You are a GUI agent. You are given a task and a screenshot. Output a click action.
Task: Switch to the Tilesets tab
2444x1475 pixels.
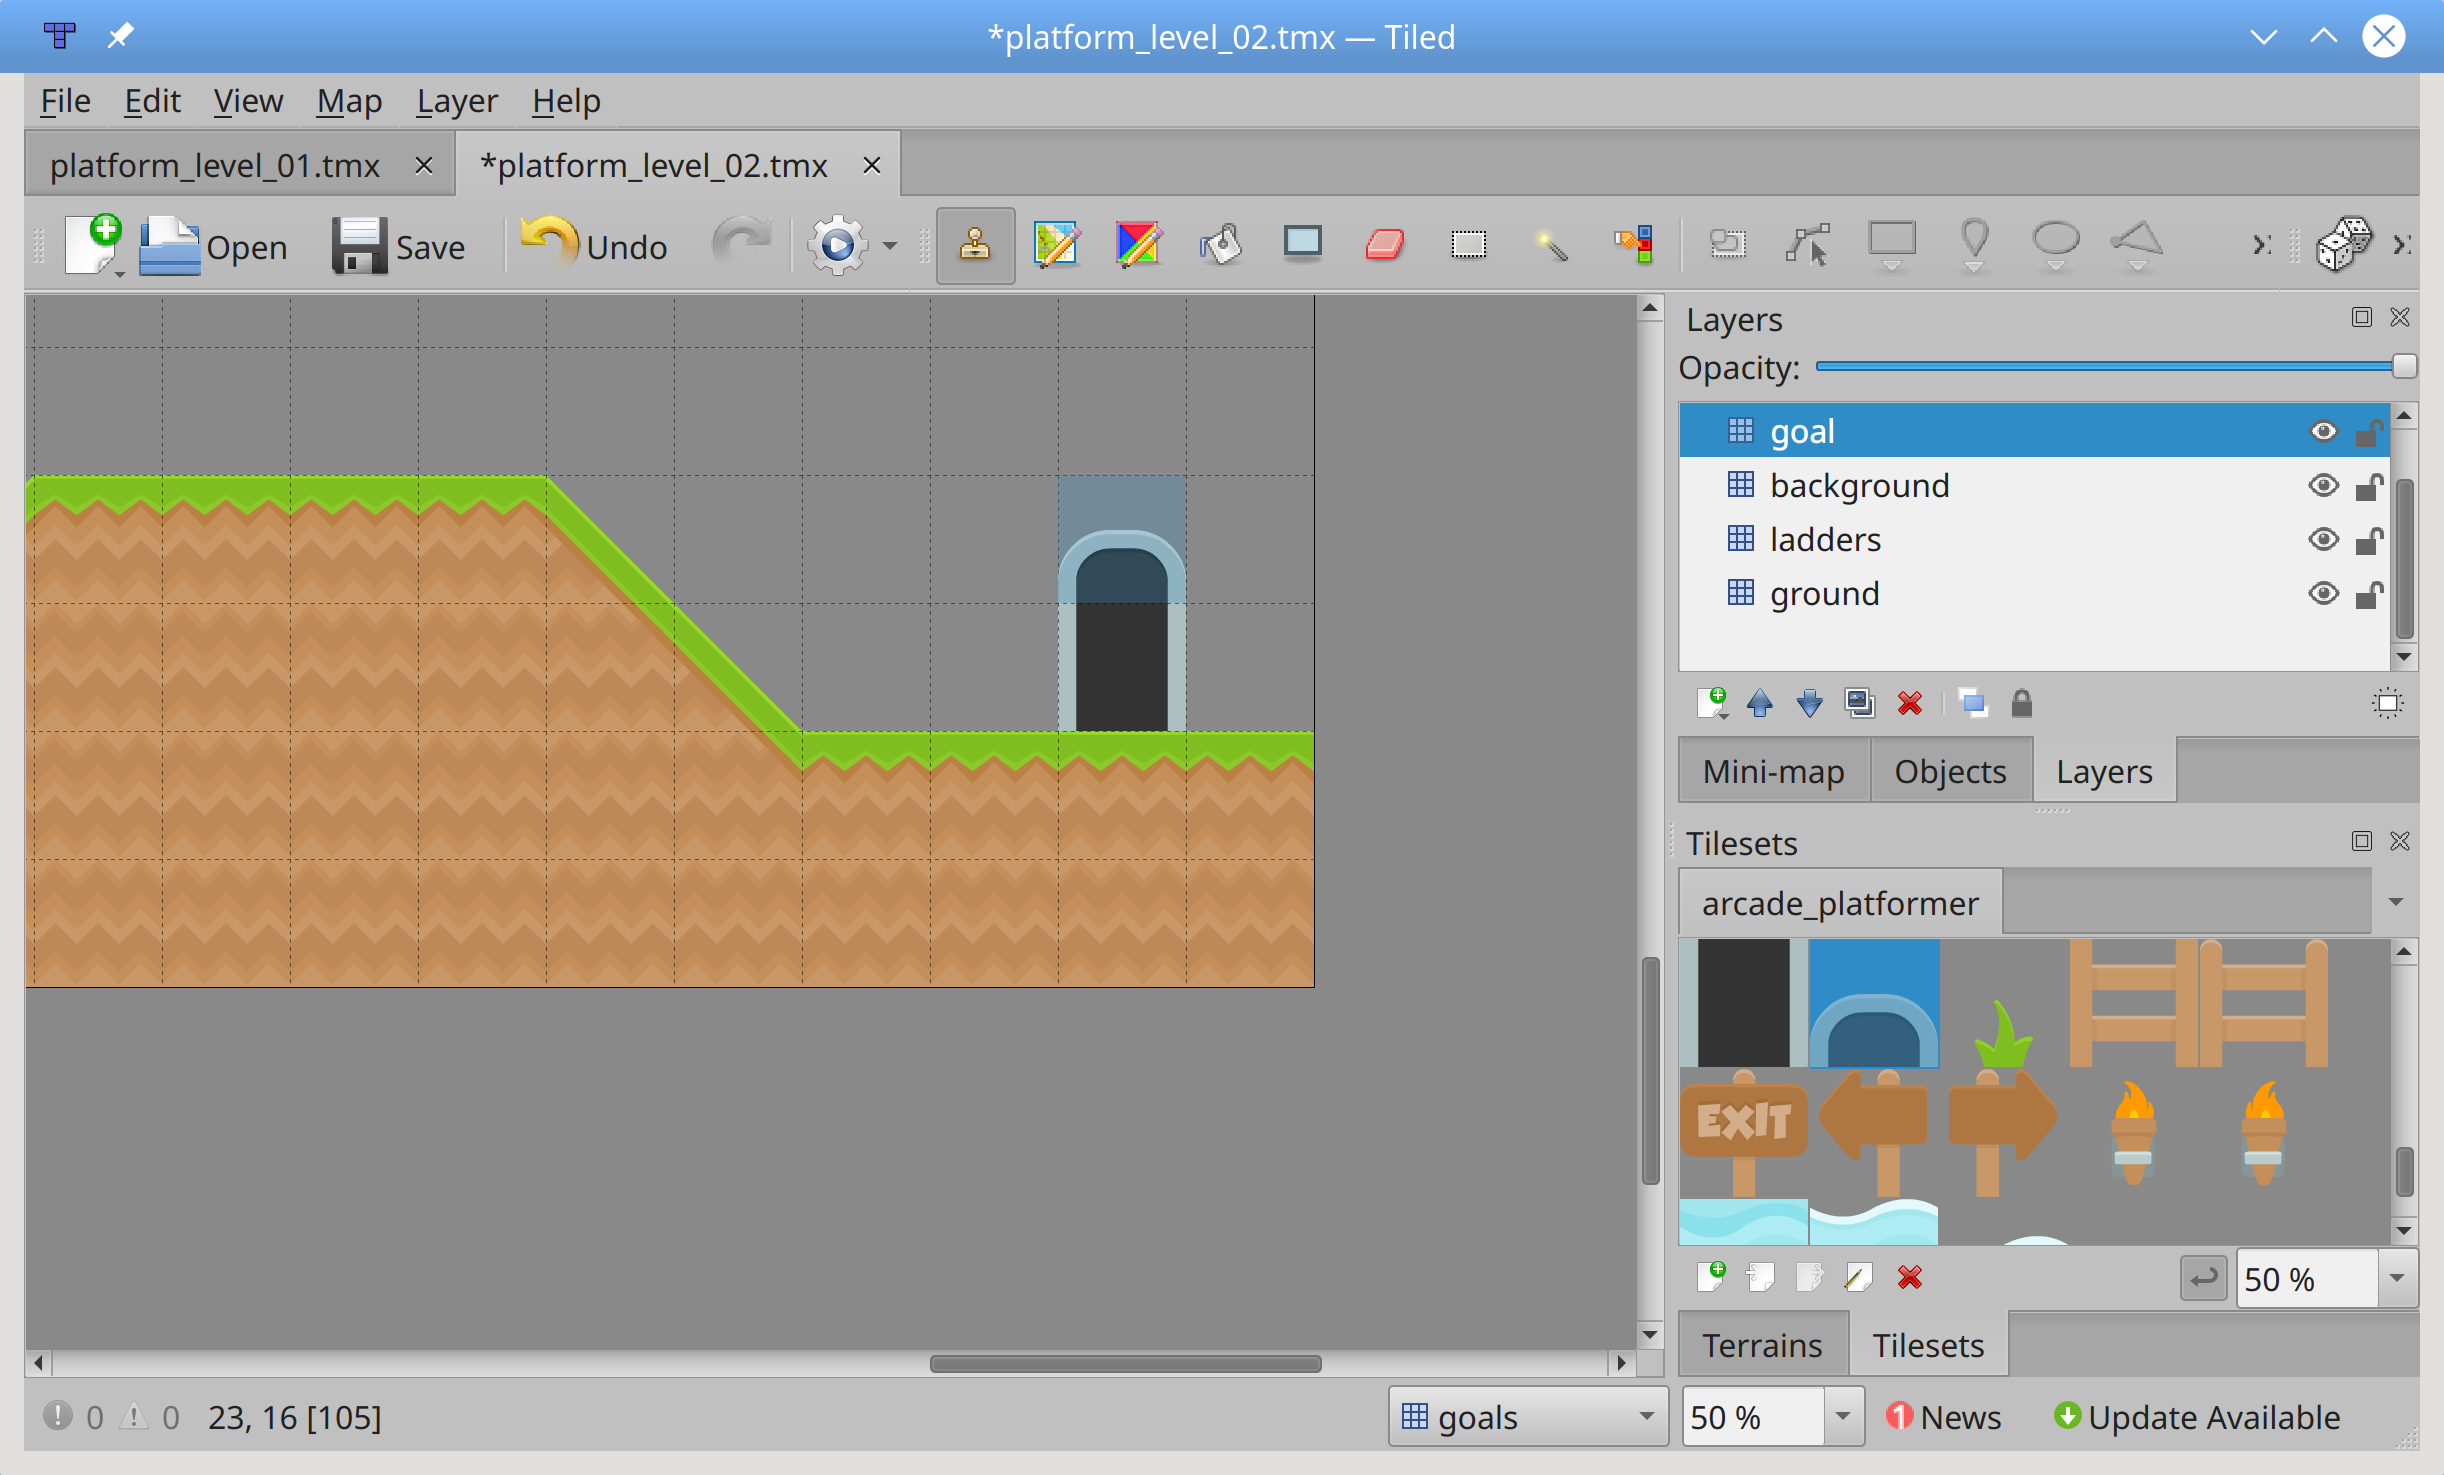(1927, 1344)
